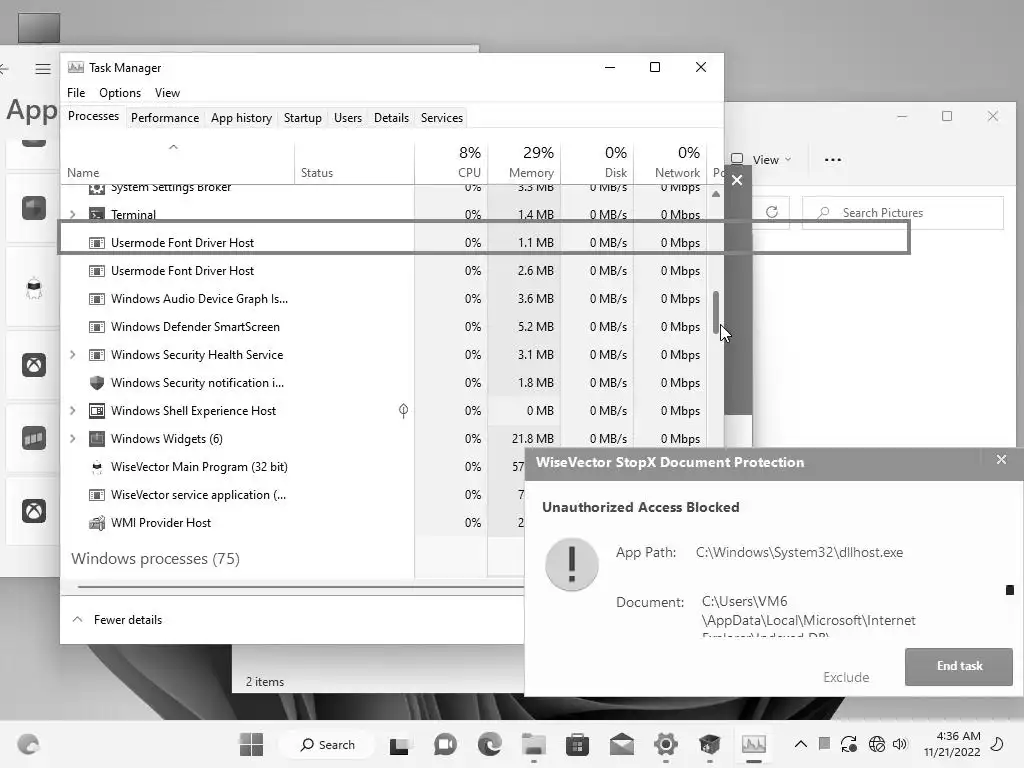Open Microsoft Store from the taskbar

coord(577,744)
